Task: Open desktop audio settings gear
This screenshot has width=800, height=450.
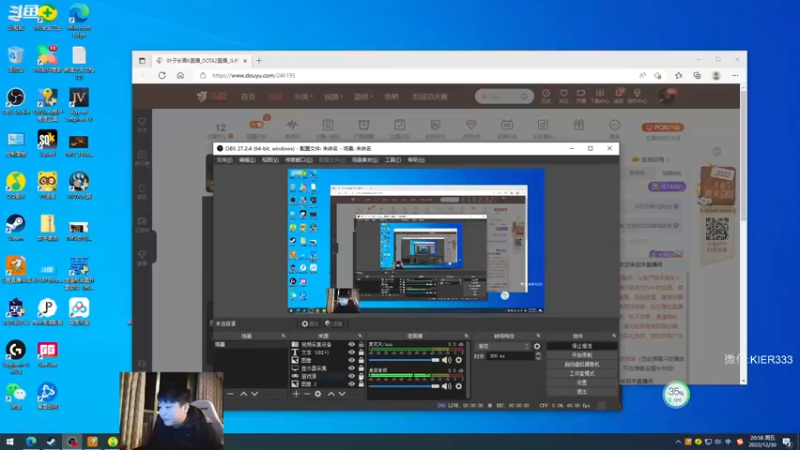Action: pyautogui.click(x=459, y=386)
